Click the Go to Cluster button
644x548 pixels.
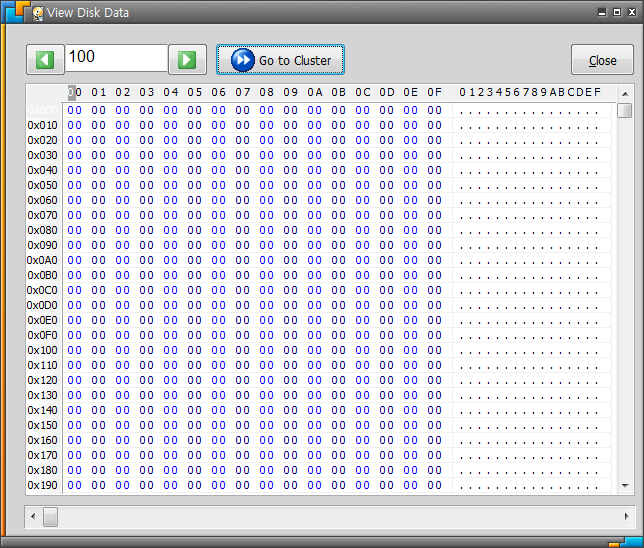pos(281,60)
